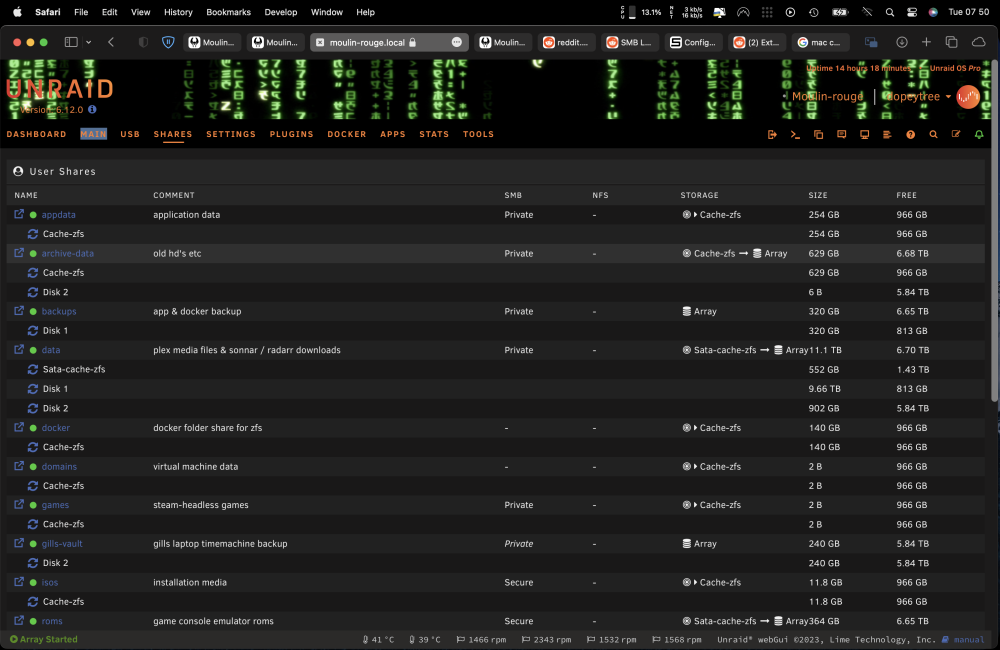The height and width of the screenshot is (650, 1000).
Task: Open the file manager icon in toolbar
Action: coord(818,135)
